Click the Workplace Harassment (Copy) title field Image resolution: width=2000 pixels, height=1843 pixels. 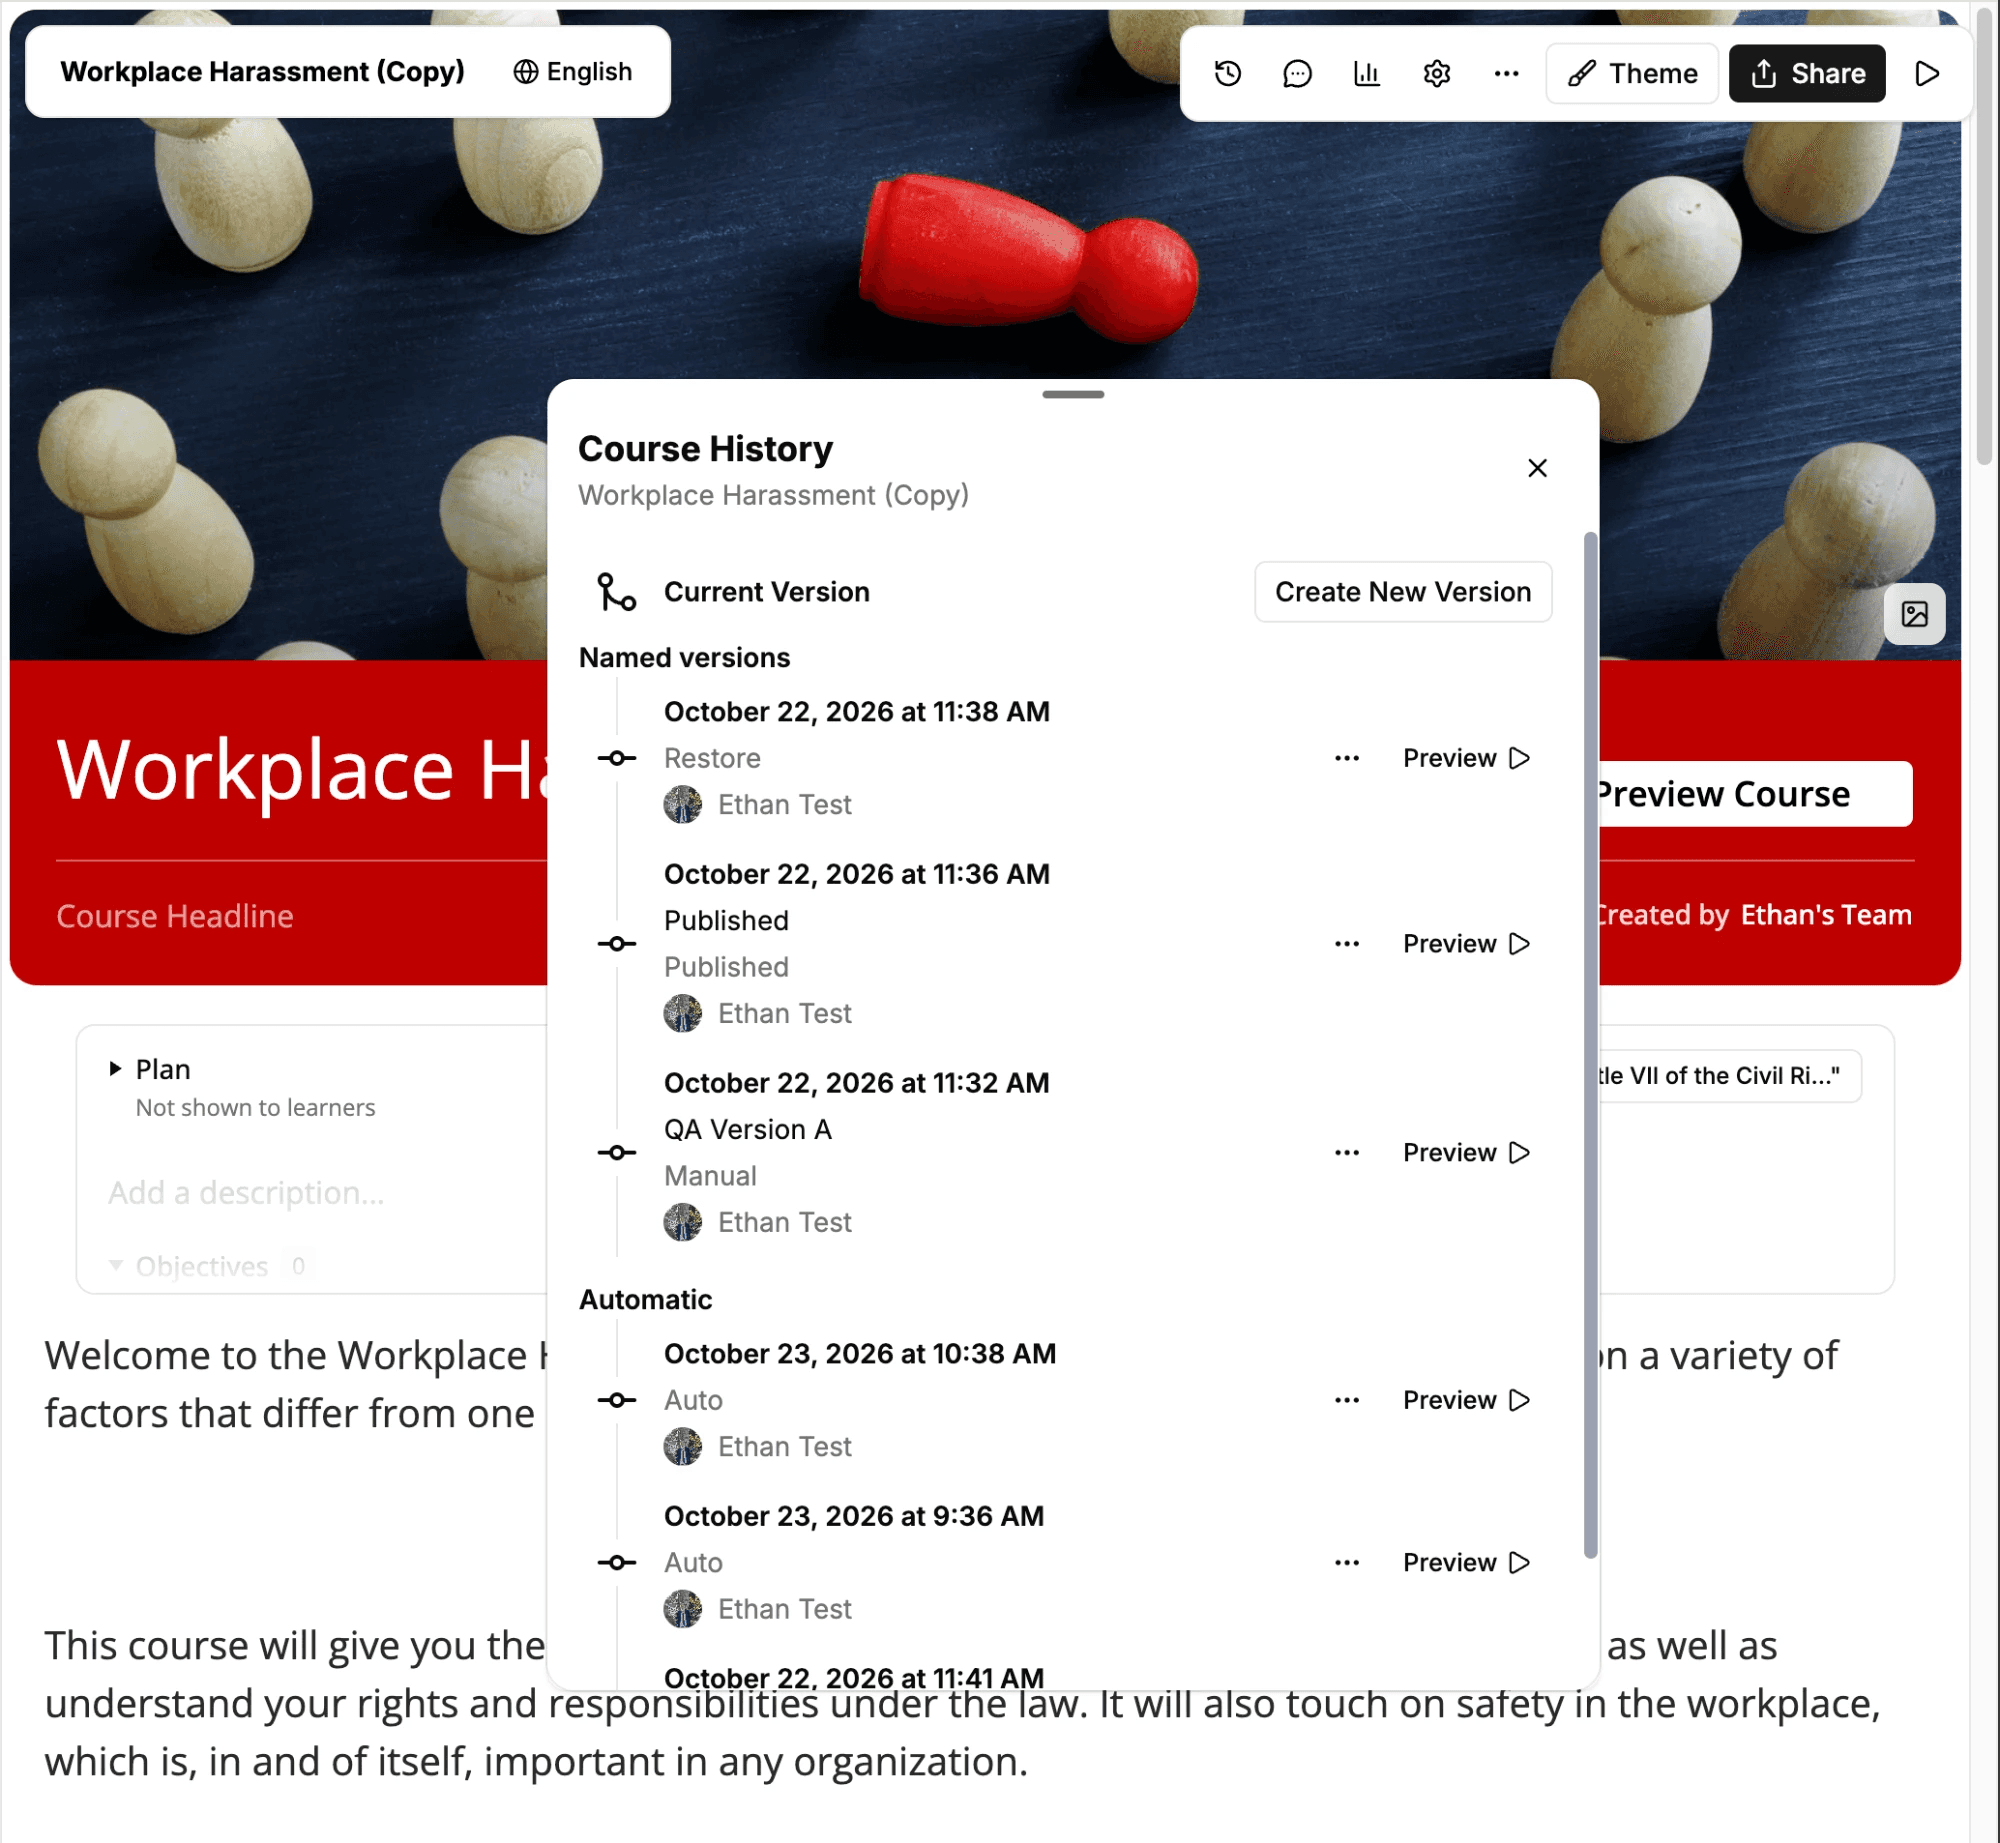tap(263, 72)
